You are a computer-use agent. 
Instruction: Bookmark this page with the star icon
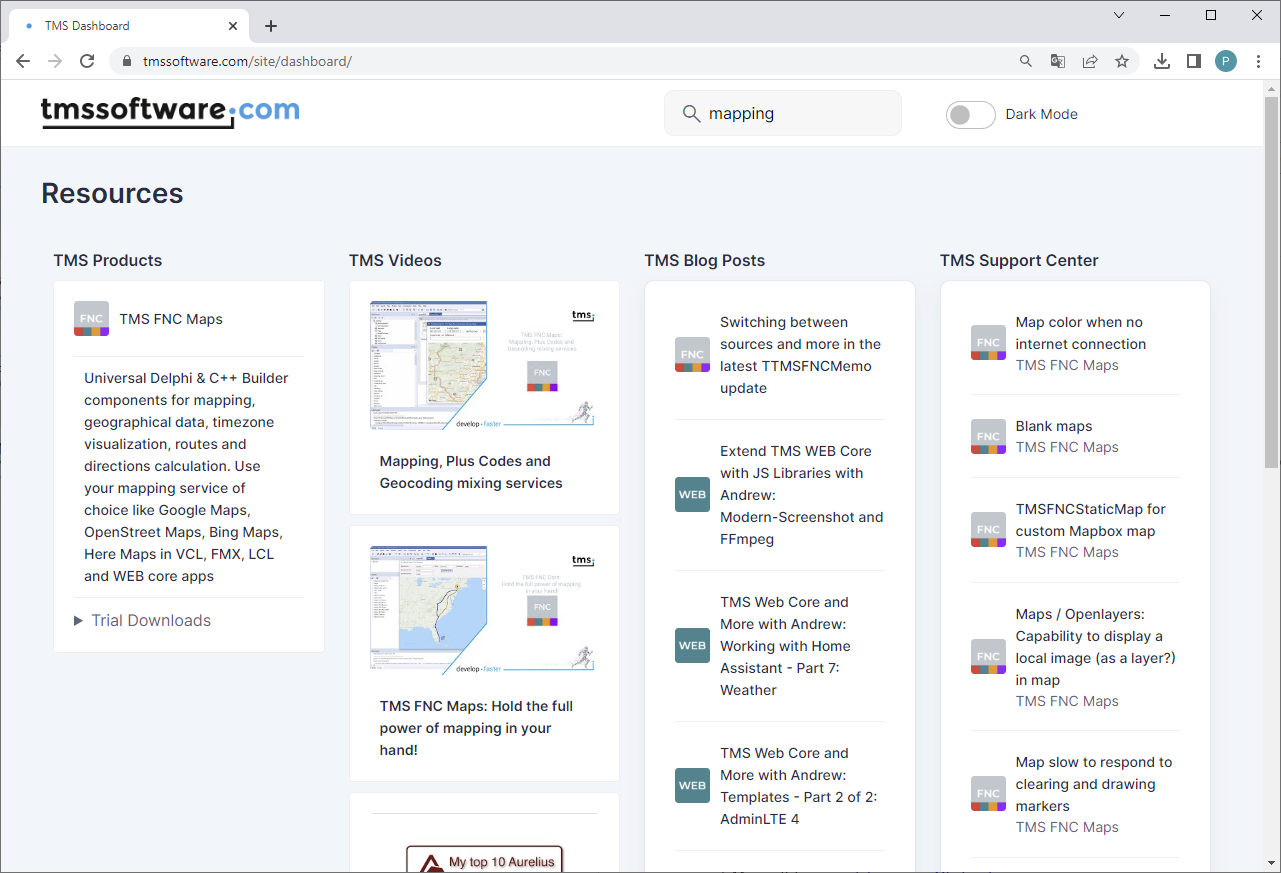tap(1122, 61)
